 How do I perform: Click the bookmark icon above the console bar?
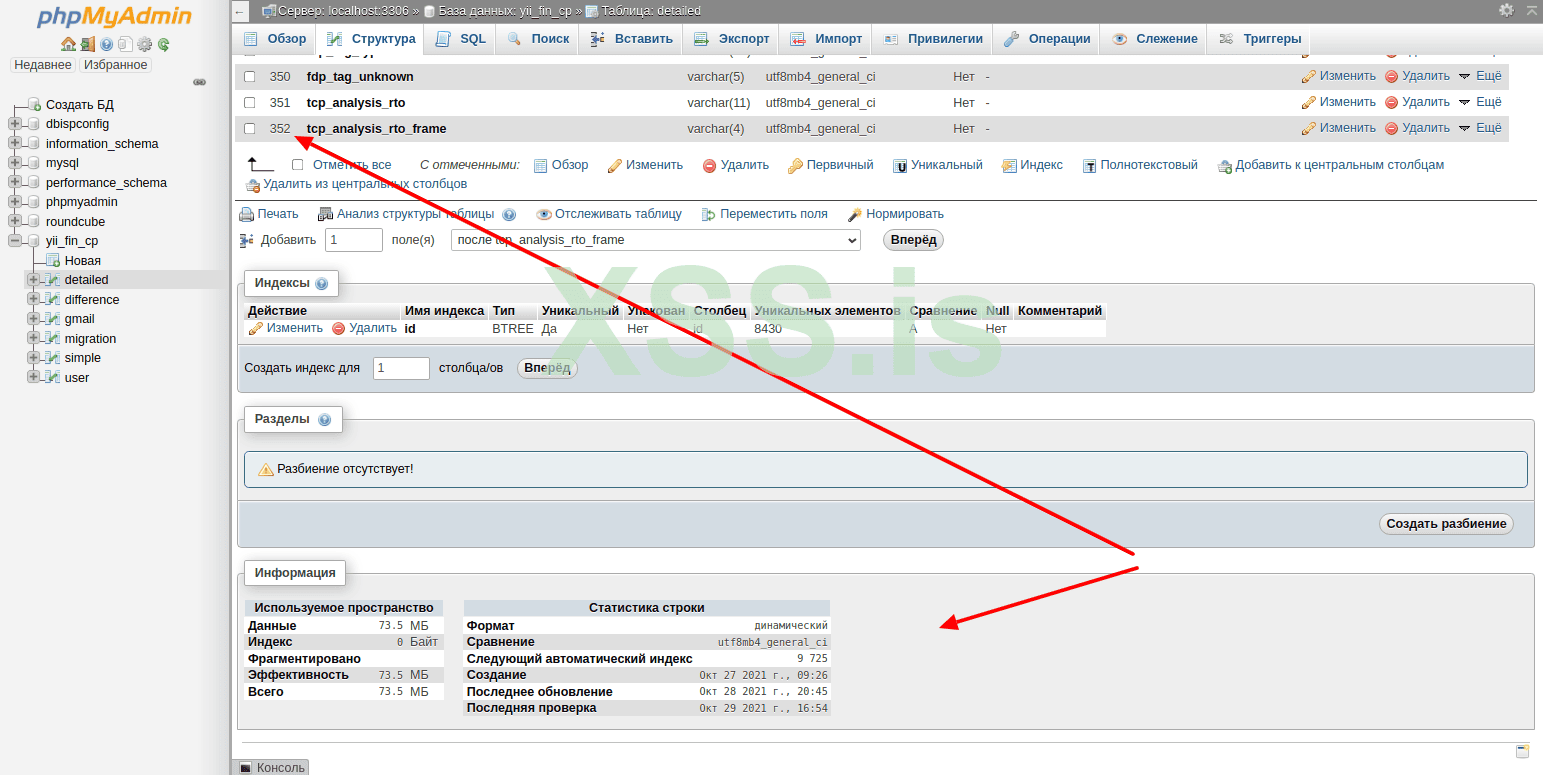pyautogui.click(x=1523, y=751)
